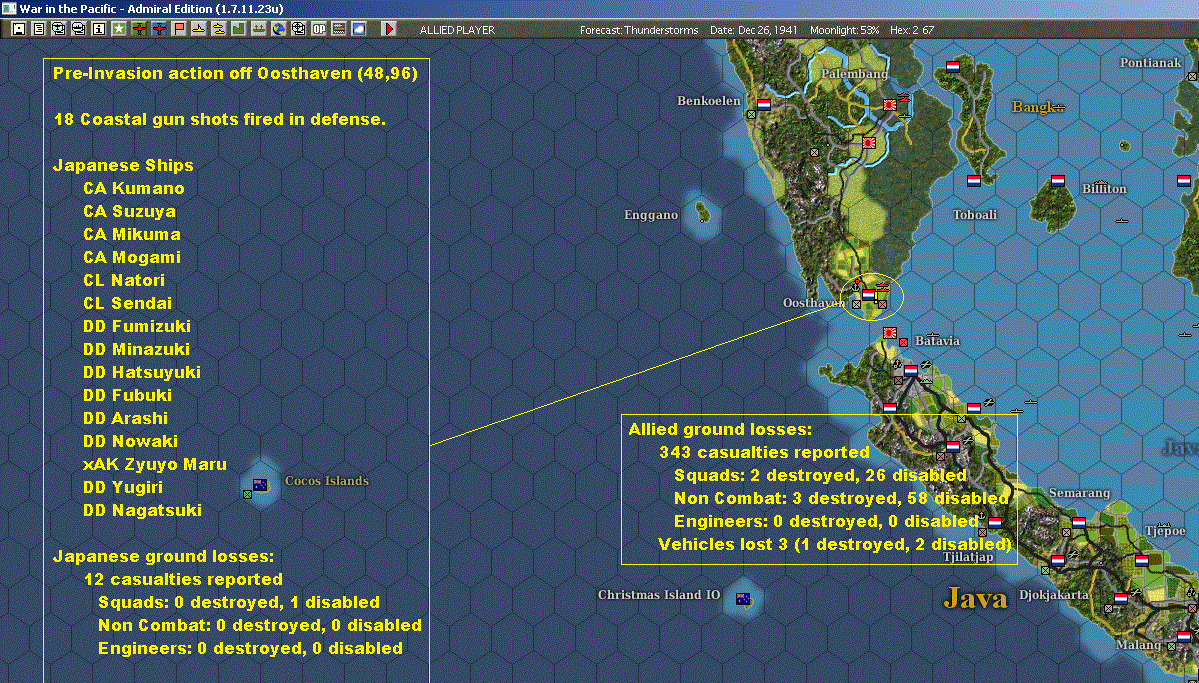Click ship icon next to Bangka label

[x=1058, y=109]
